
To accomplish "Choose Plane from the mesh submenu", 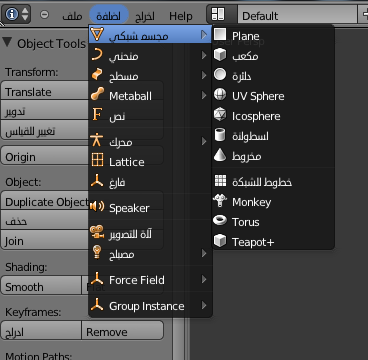I will tap(273, 35).
